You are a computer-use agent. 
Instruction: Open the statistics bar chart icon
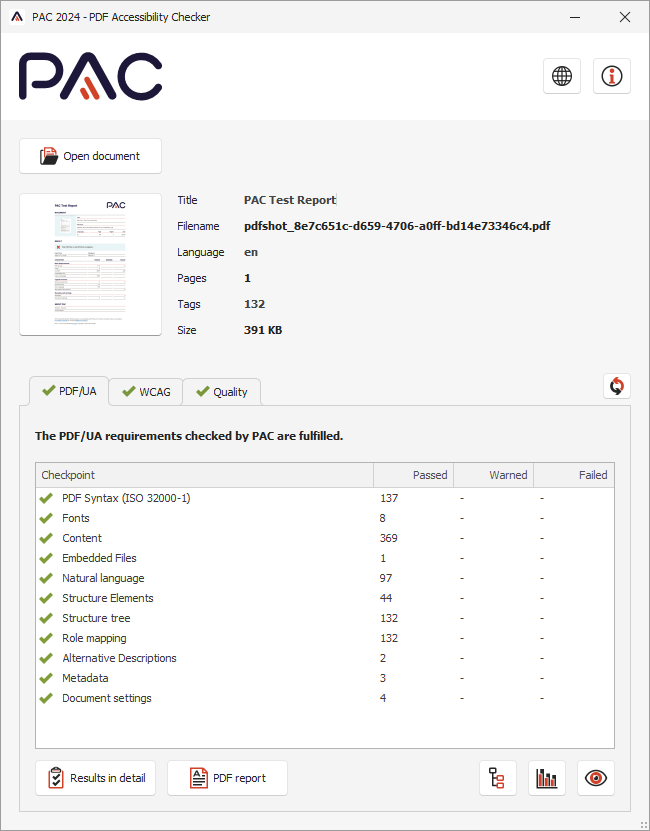point(547,778)
